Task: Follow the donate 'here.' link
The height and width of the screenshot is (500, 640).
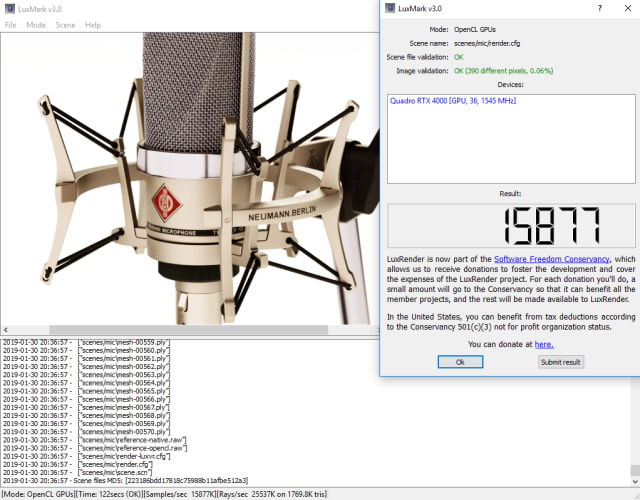Action: click(544, 344)
